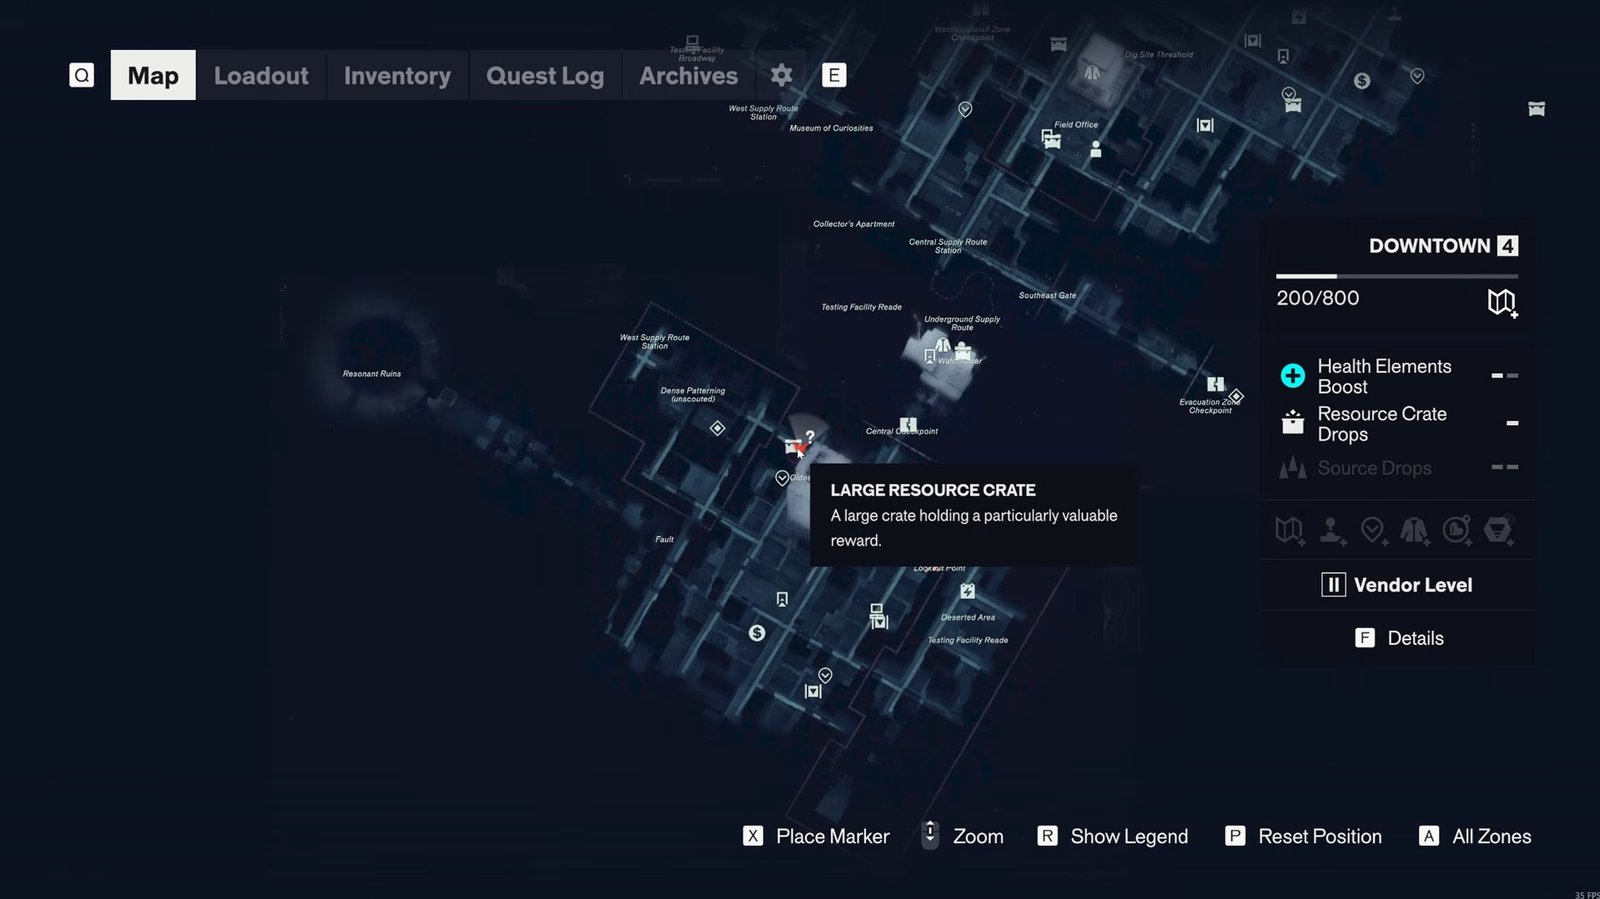Image resolution: width=1600 pixels, height=899 pixels.
Task: Open zone Details
Action: (x=1399, y=638)
